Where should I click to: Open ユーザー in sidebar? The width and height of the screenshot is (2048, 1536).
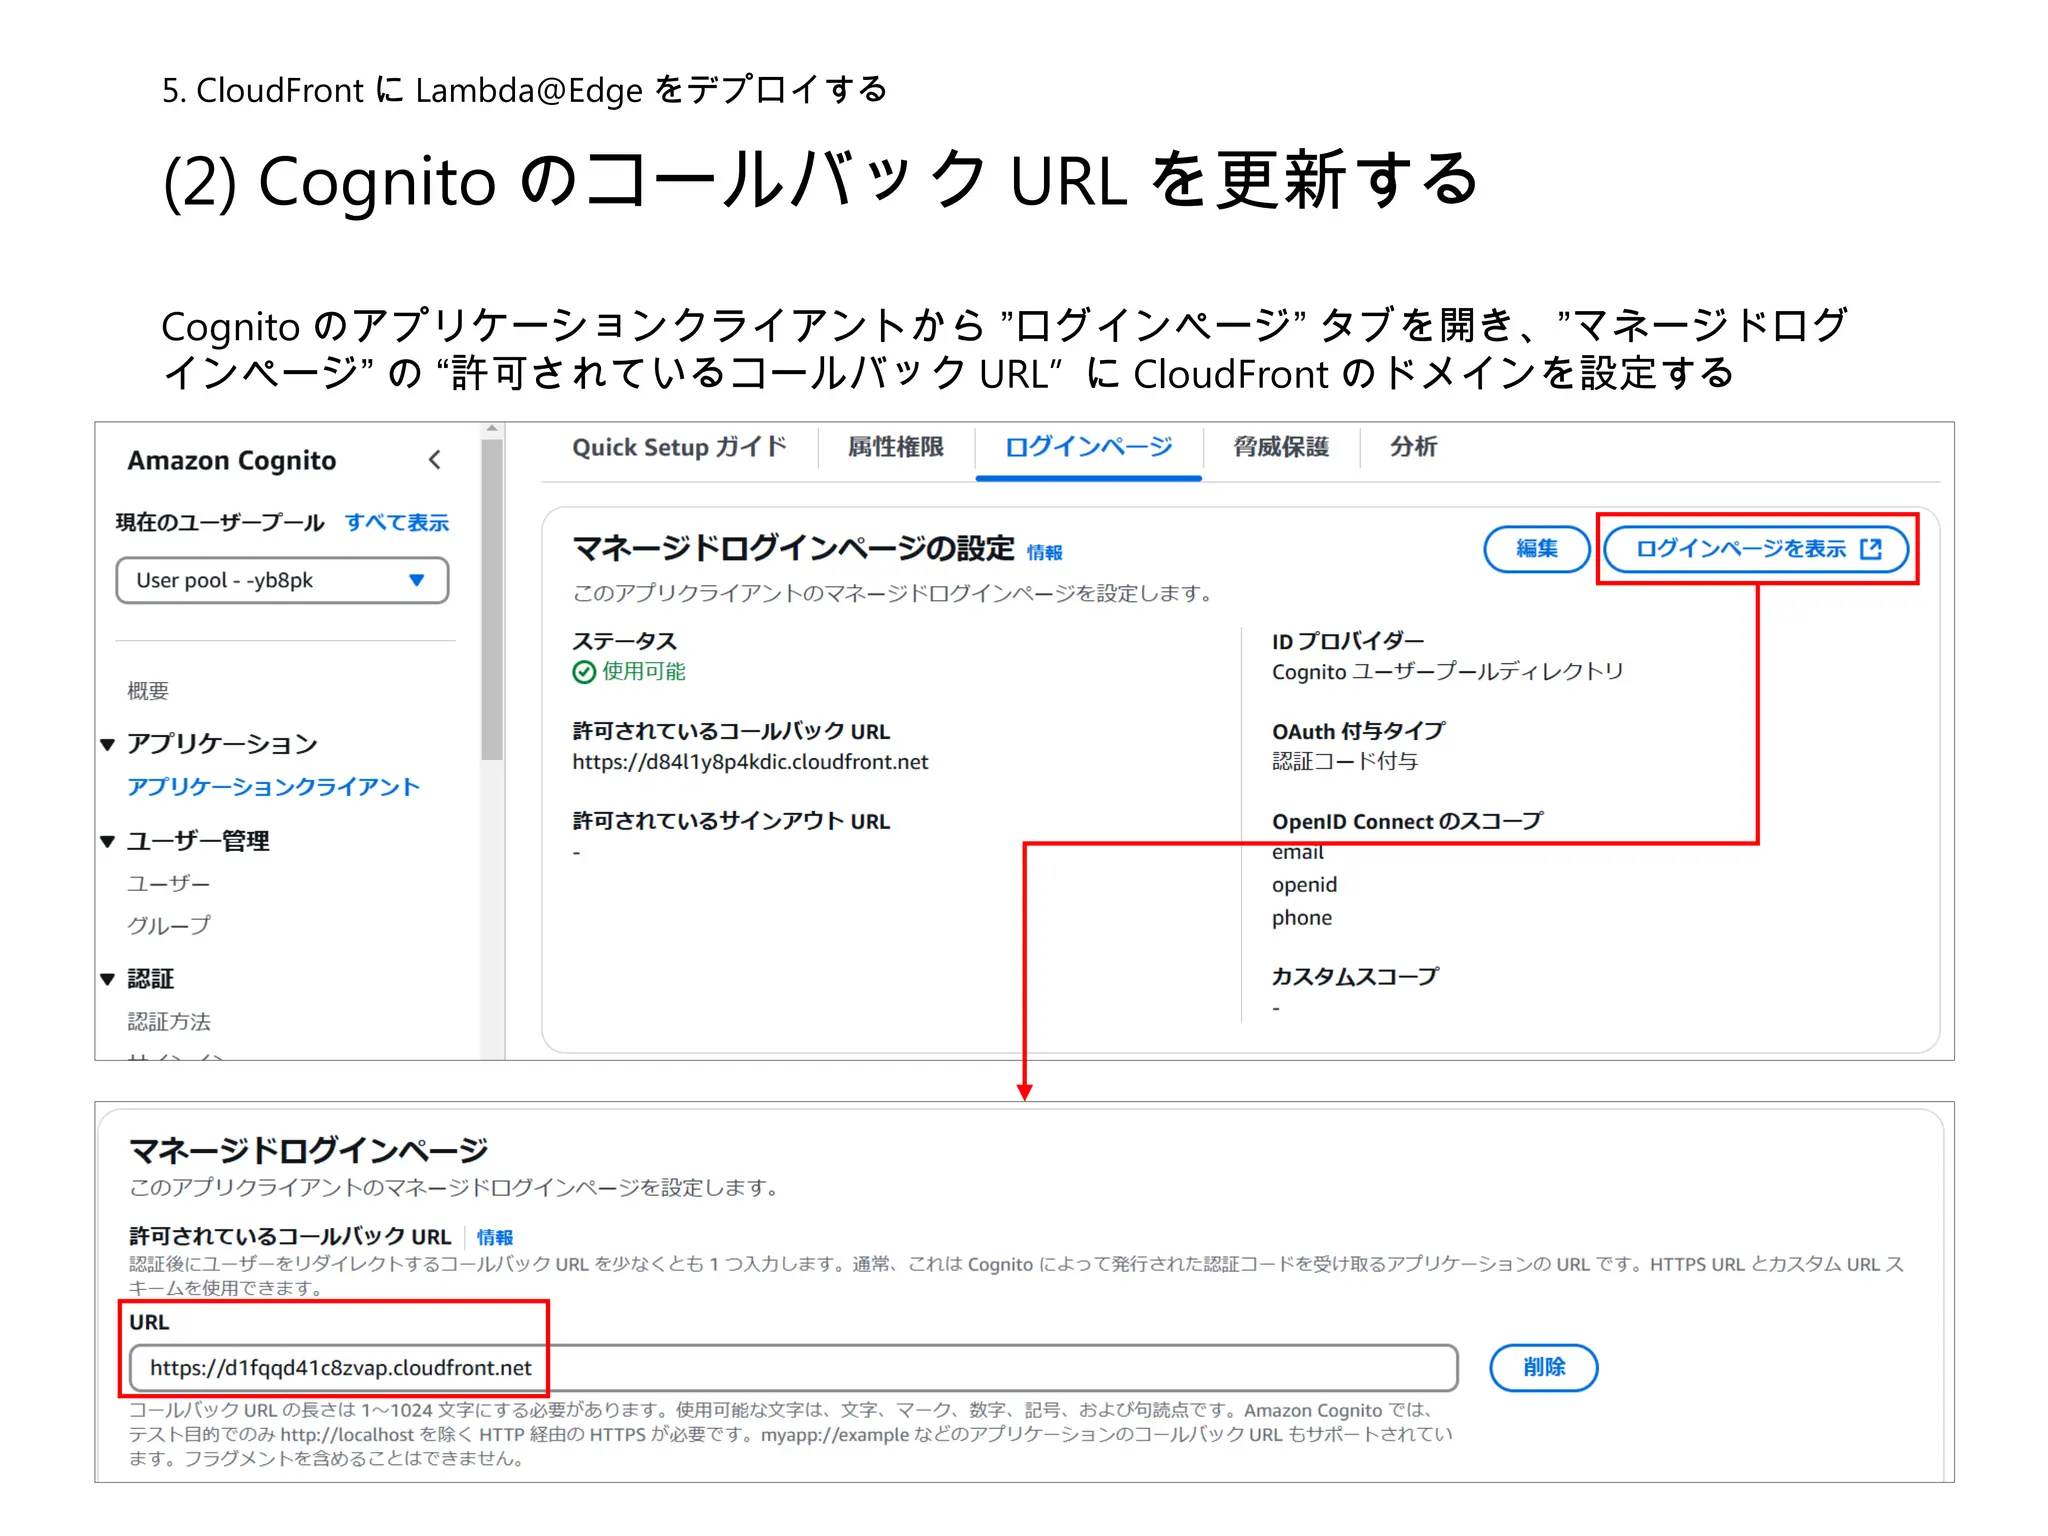click(x=168, y=884)
